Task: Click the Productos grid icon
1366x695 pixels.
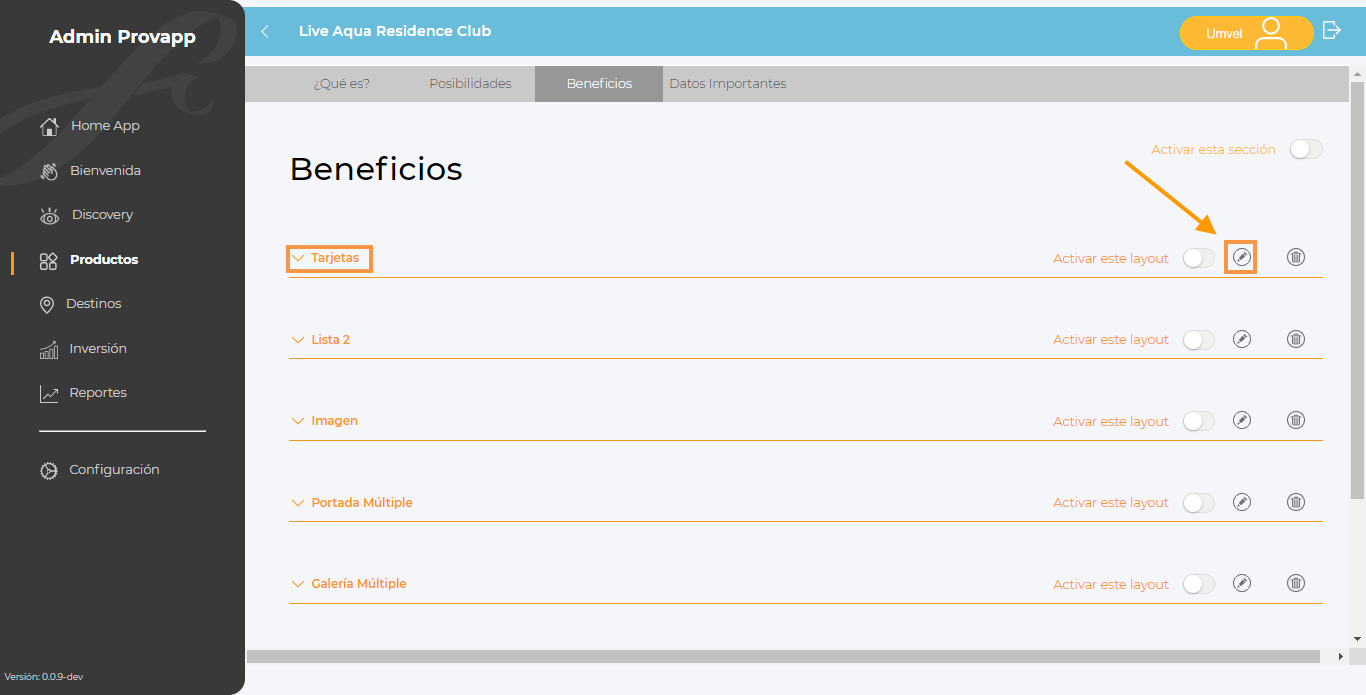Action: (49, 260)
